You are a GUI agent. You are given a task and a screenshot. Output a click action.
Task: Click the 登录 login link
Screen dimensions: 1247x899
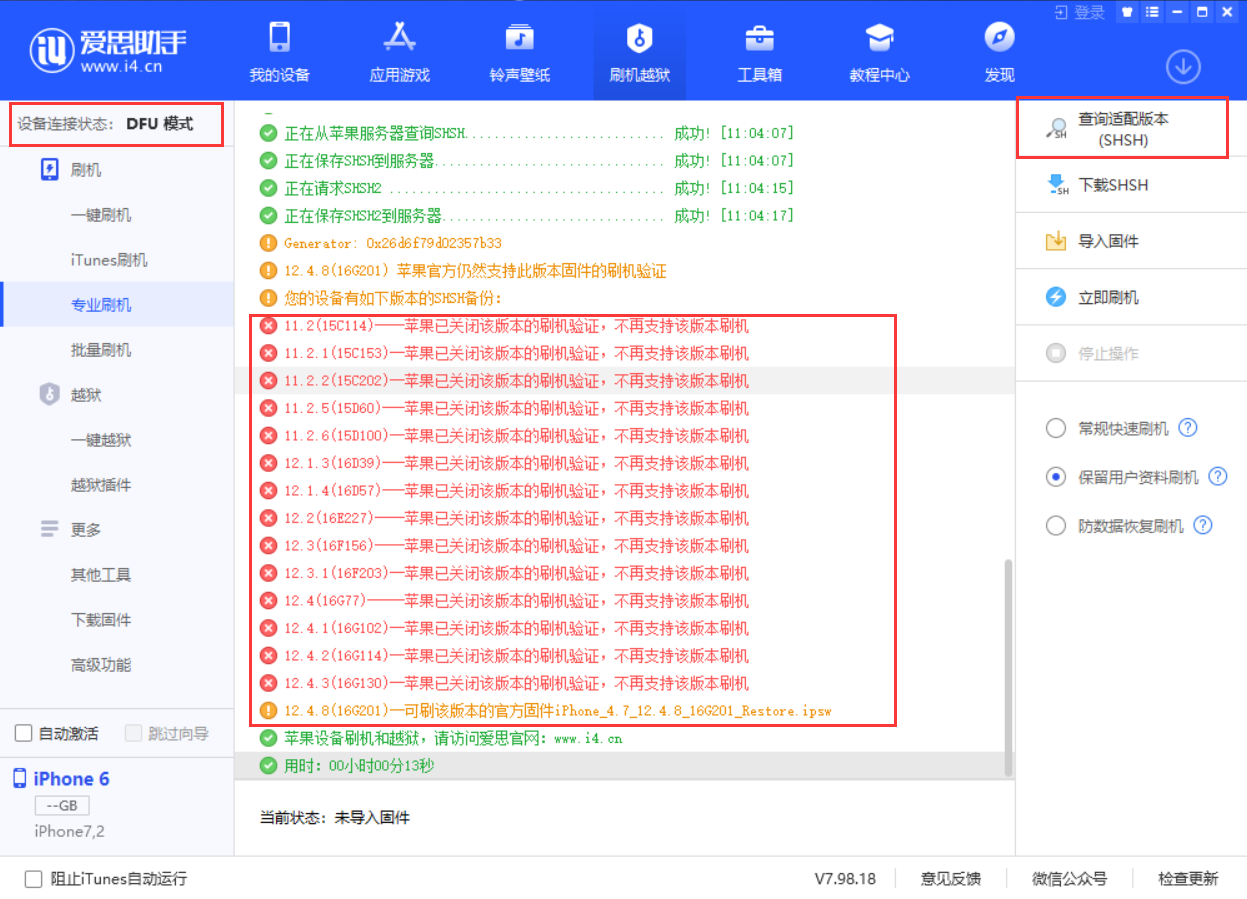pyautogui.click(x=1080, y=12)
